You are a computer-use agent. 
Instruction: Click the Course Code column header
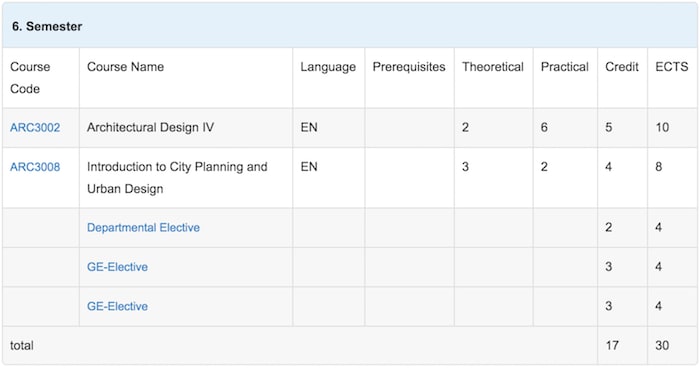30,78
